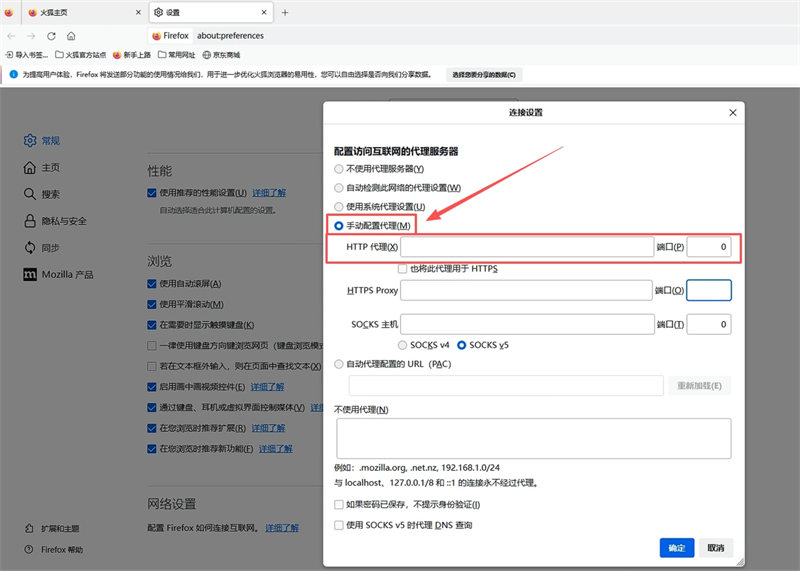The image size is (800, 571).
Task: Click the HTTPS Proxy address field
Action: tap(527, 290)
